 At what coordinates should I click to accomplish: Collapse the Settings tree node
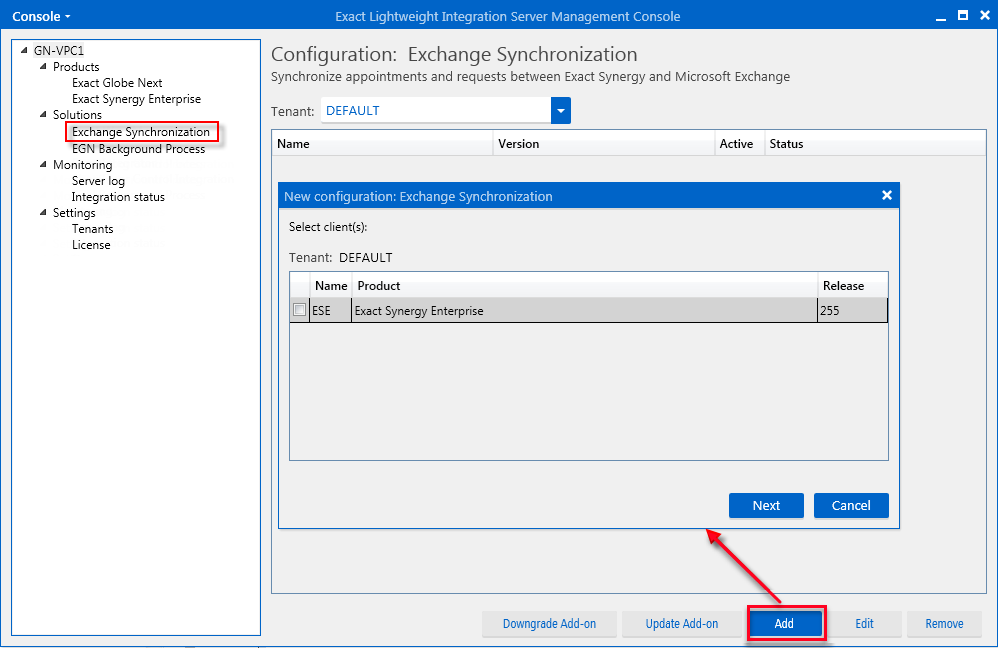[43, 213]
